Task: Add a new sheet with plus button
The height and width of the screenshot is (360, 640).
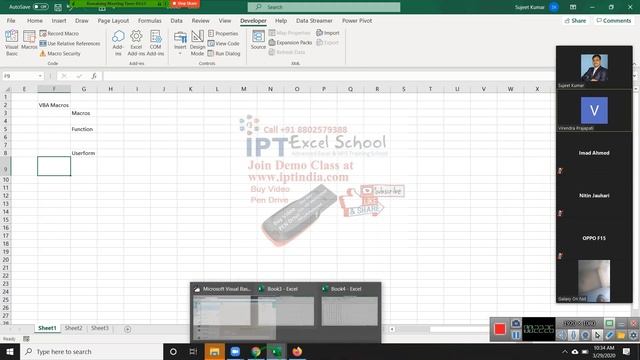Action: coord(127,329)
